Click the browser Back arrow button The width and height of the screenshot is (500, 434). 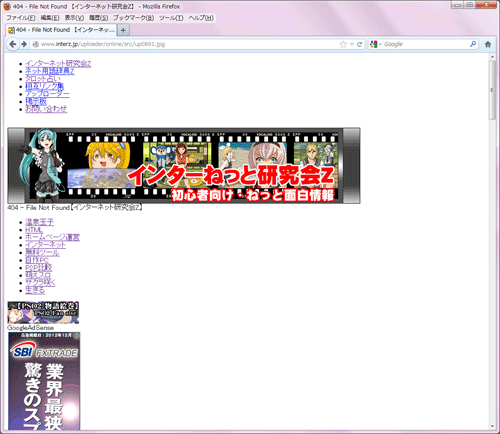[x=13, y=44]
